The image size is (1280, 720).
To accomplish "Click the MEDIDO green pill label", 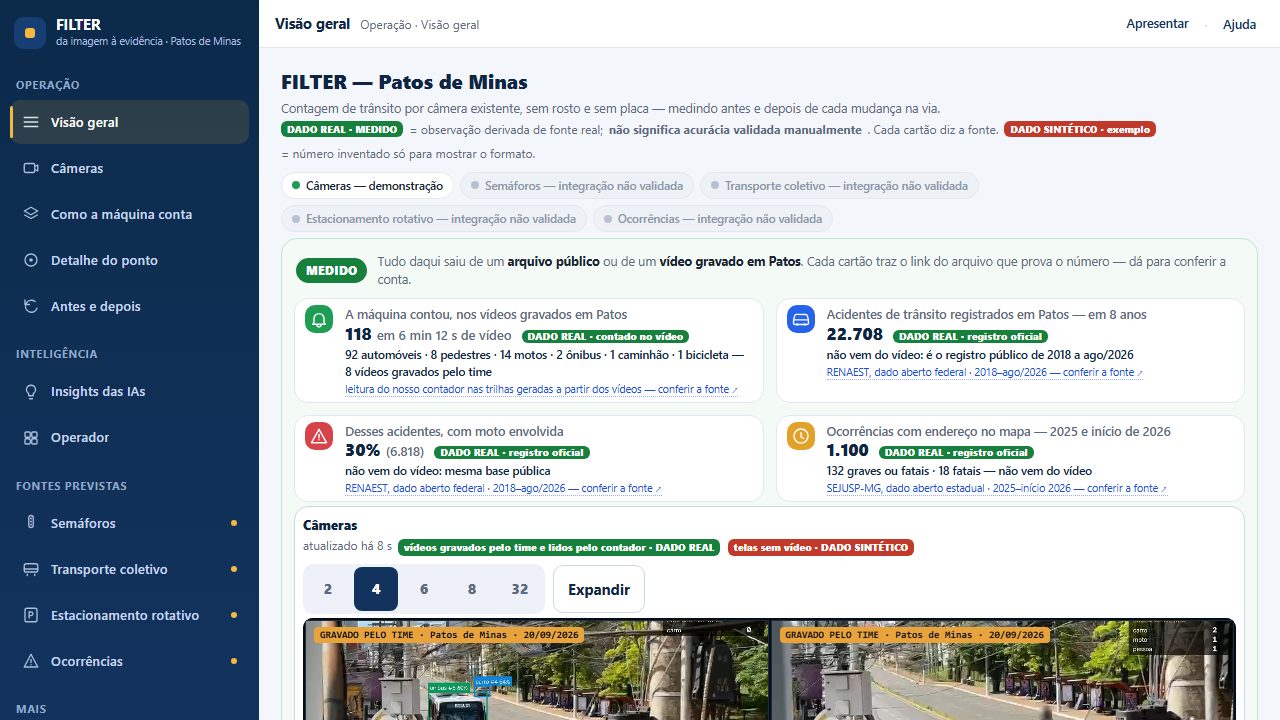I will tap(331, 270).
